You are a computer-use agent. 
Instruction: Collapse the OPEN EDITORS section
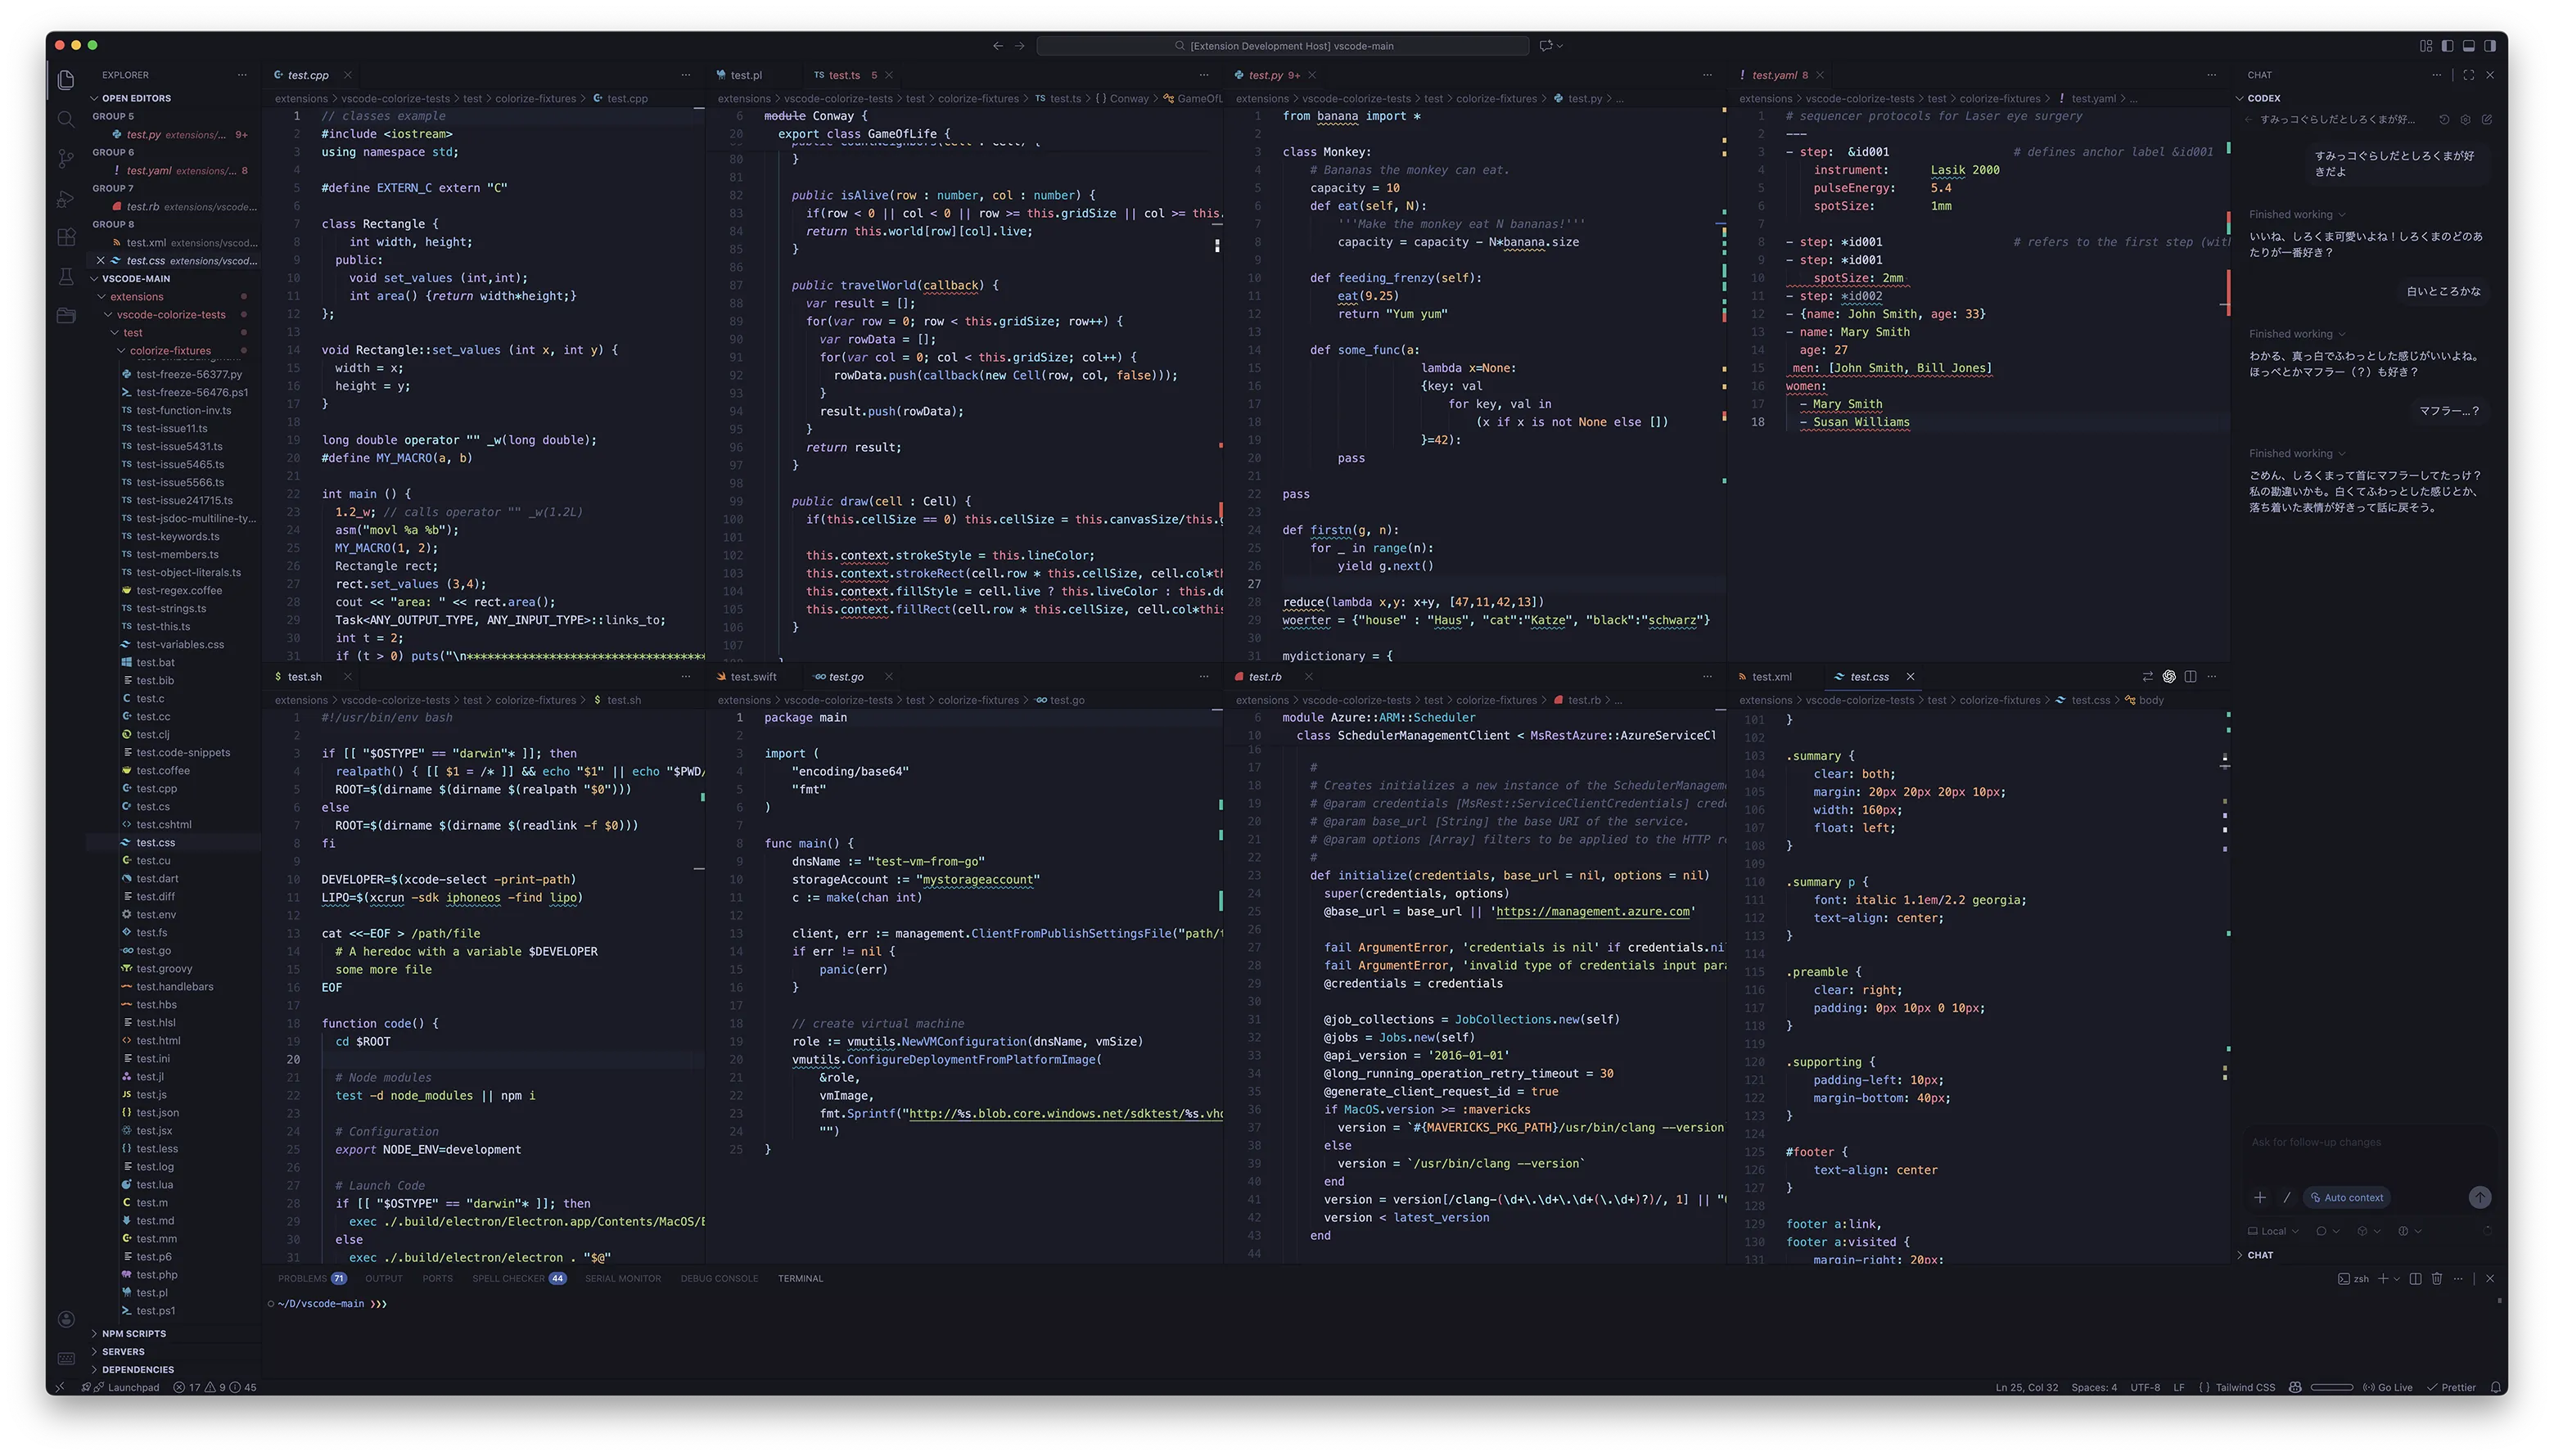135,98
